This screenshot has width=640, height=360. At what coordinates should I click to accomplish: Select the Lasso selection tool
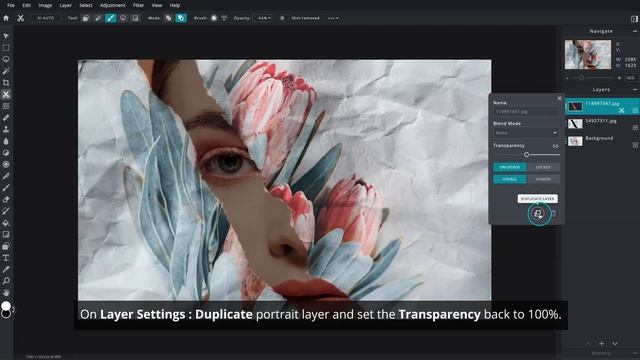pos(6,60)
